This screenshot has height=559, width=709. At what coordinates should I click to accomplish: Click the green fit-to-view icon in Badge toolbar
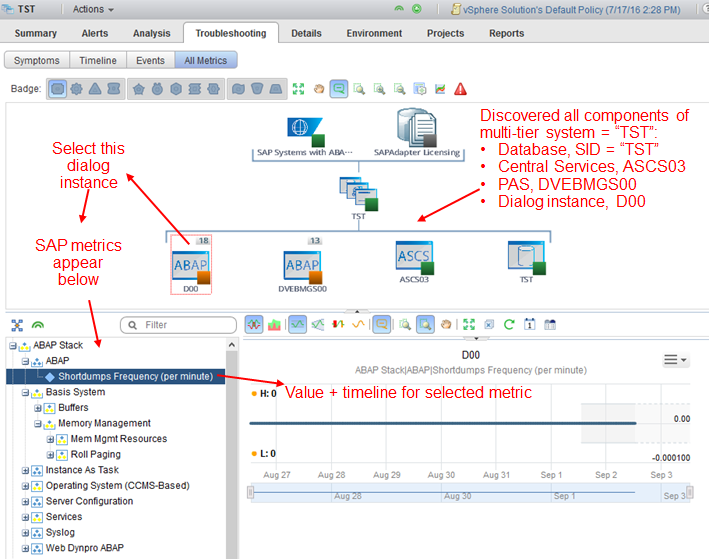pyautogui.click(x=298, y=89)
